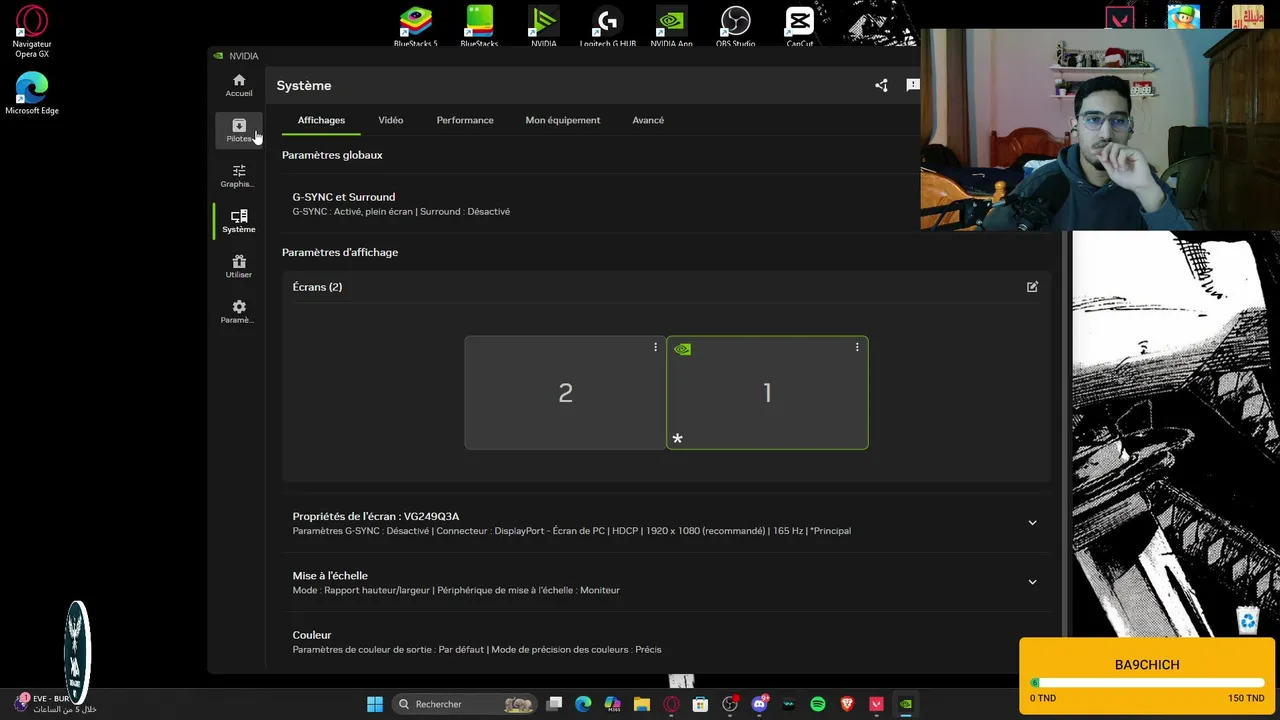
Task: Open the Couleur settings row
Action: coord(666,642)
